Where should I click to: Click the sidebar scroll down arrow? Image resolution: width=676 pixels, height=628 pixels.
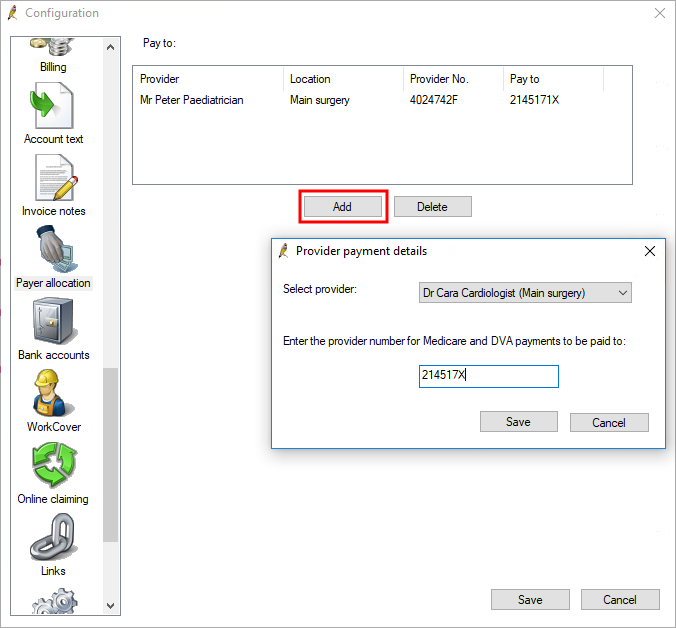coord(110,606)
